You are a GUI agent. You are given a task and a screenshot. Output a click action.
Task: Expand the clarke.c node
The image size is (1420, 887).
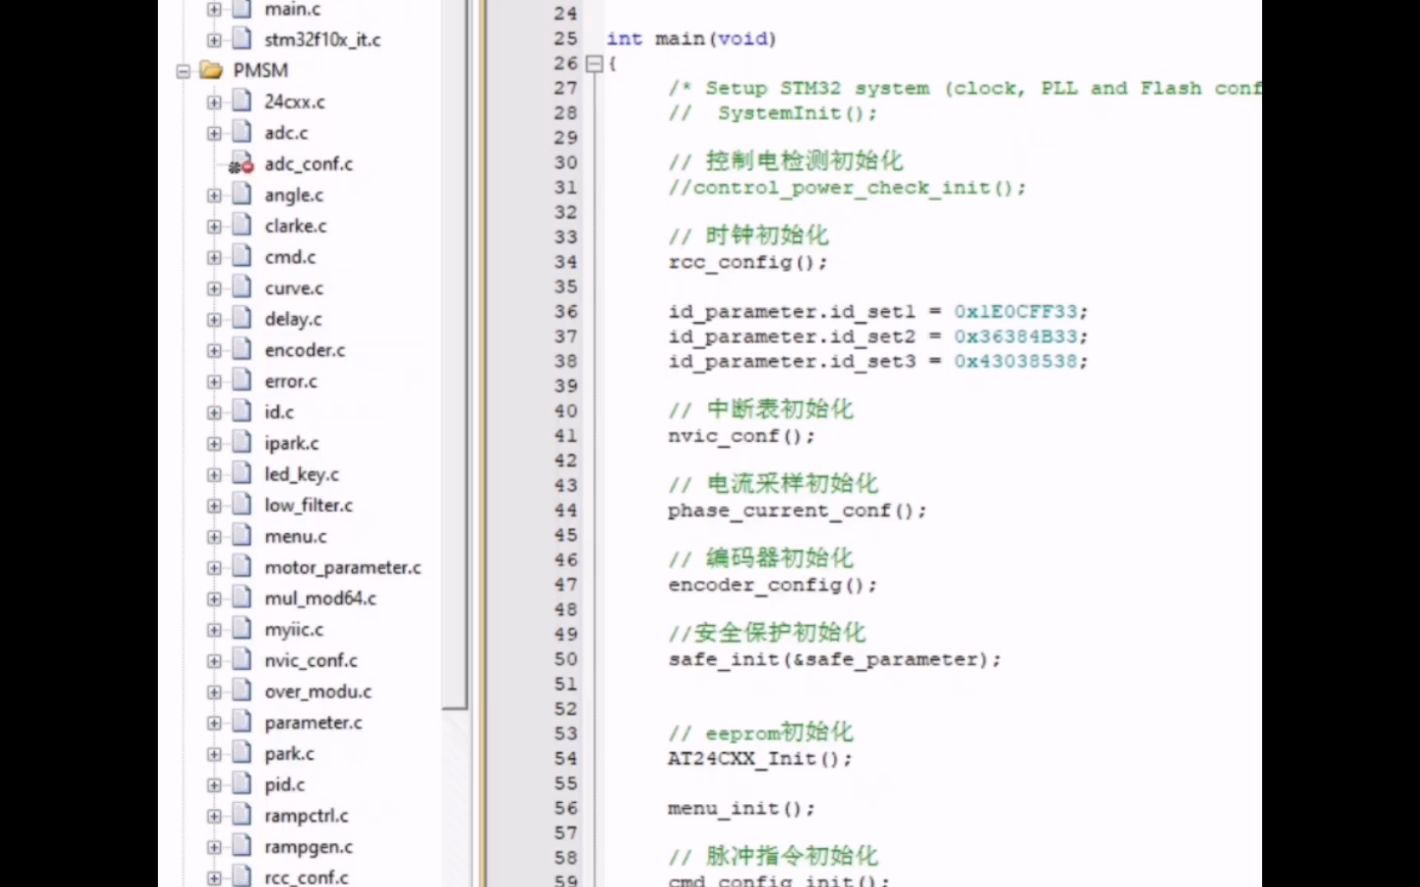point(214,226)
